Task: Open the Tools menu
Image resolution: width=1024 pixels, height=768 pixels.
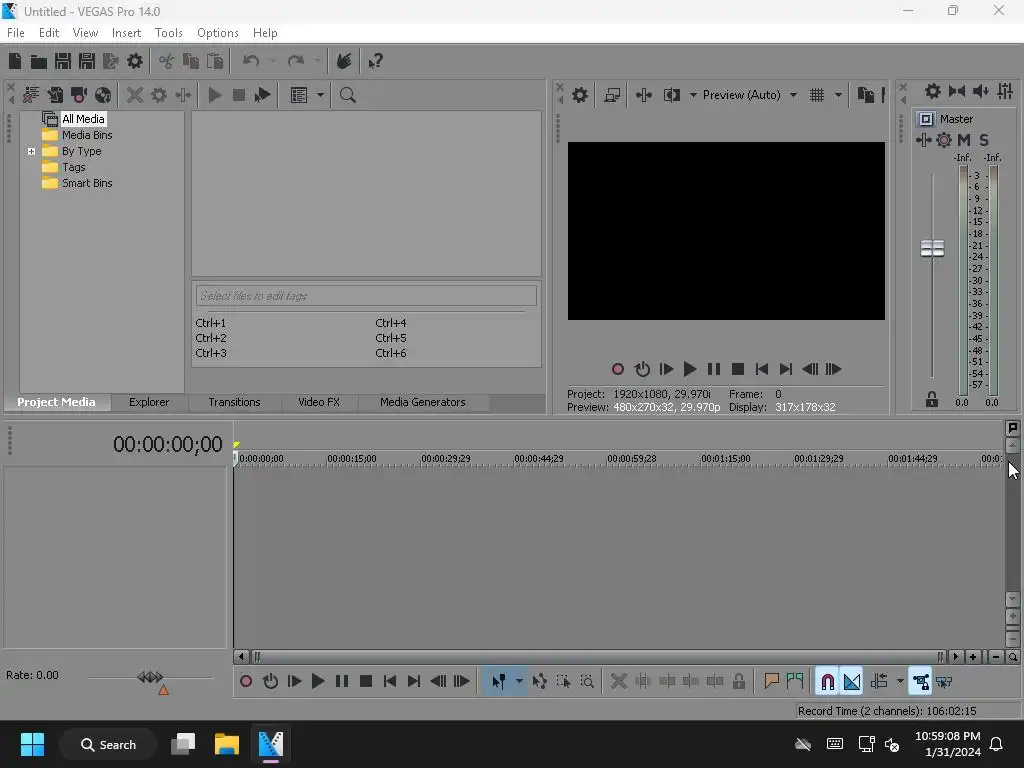Action: pos(168,33)
